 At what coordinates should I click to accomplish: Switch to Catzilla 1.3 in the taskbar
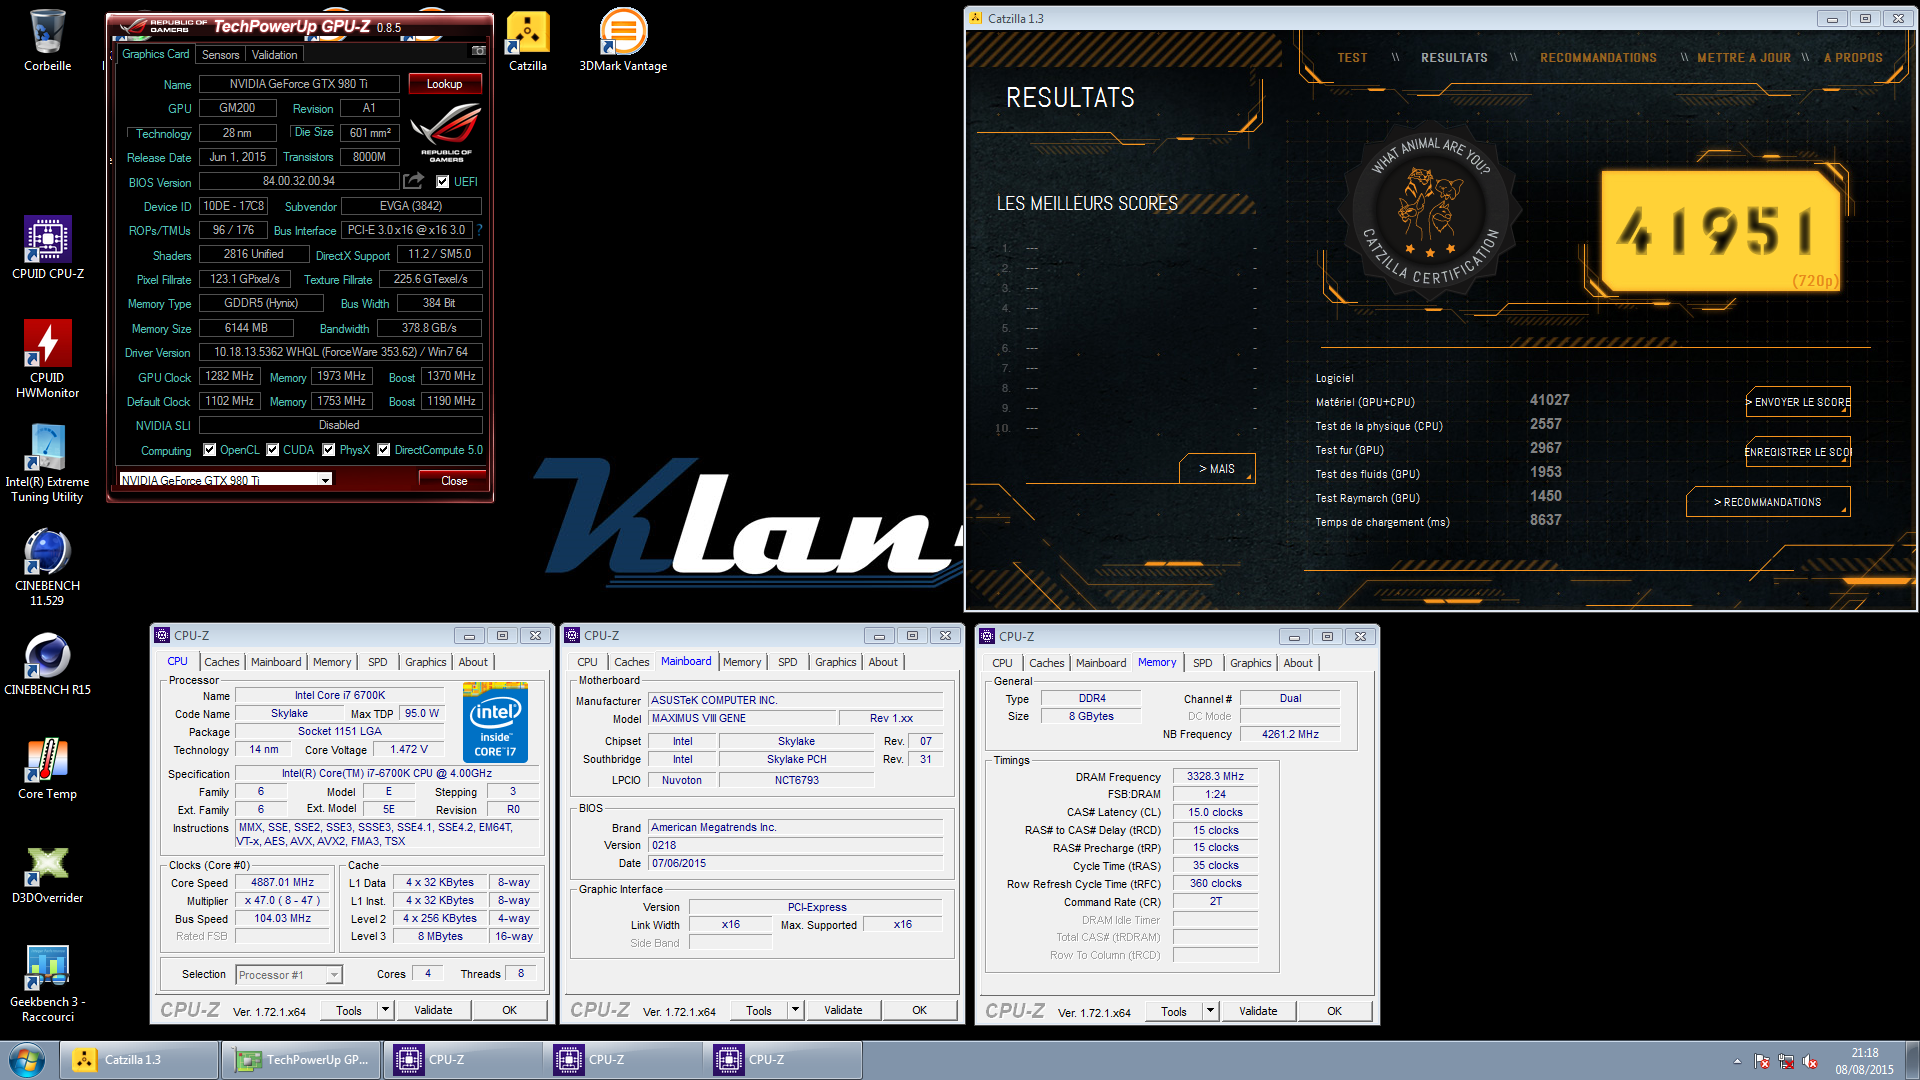pyautogui.click(x=139, y=1060)
